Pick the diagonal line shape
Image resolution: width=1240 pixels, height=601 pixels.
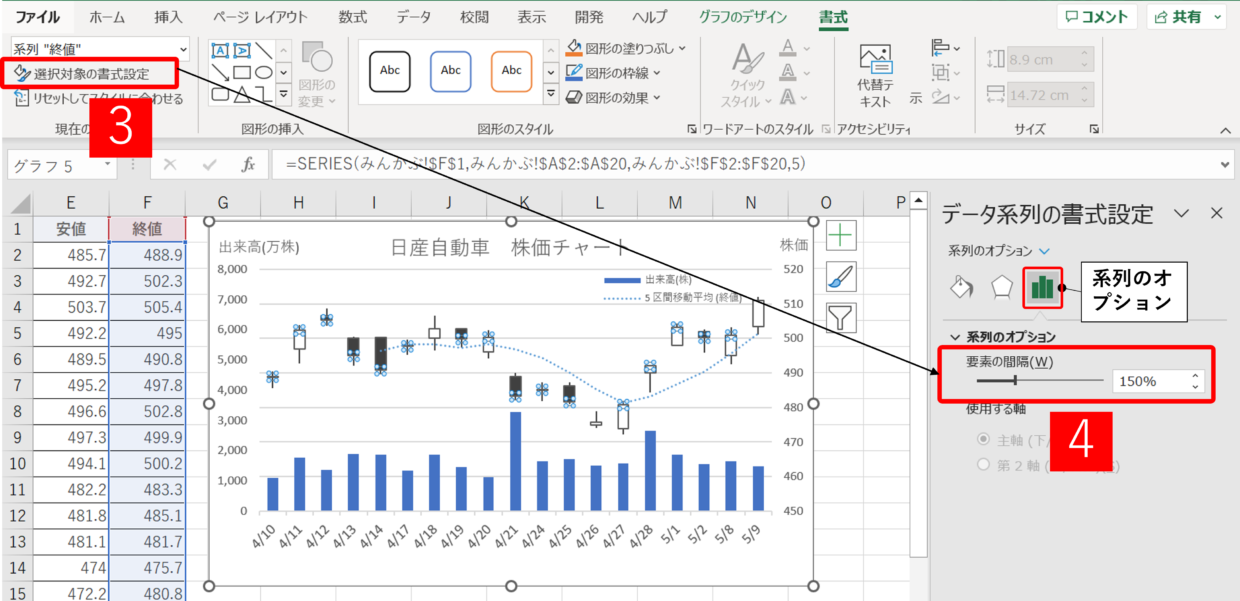click(263, 51)
